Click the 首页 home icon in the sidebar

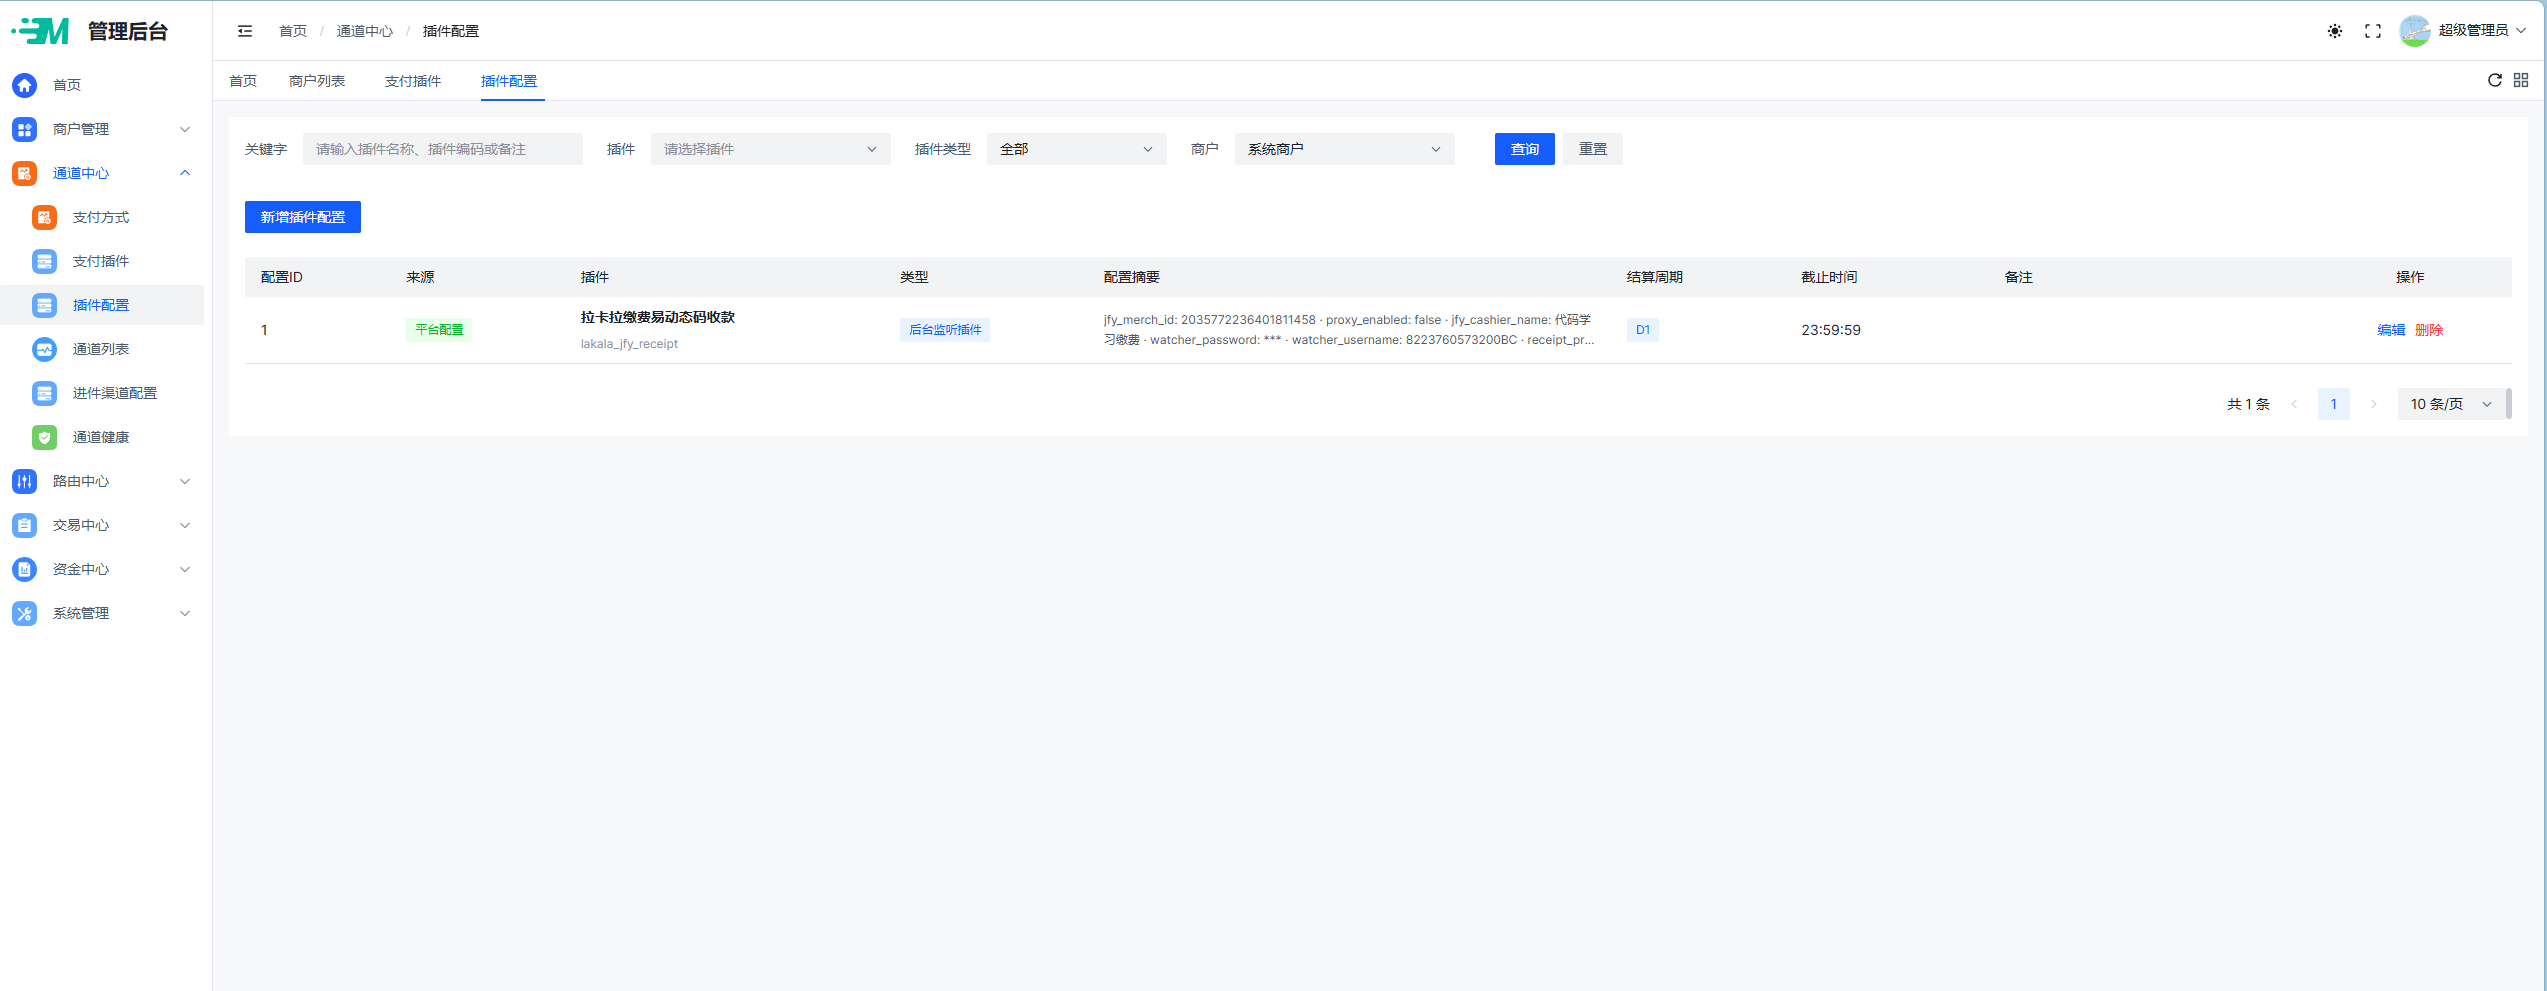tap(25, 85)
